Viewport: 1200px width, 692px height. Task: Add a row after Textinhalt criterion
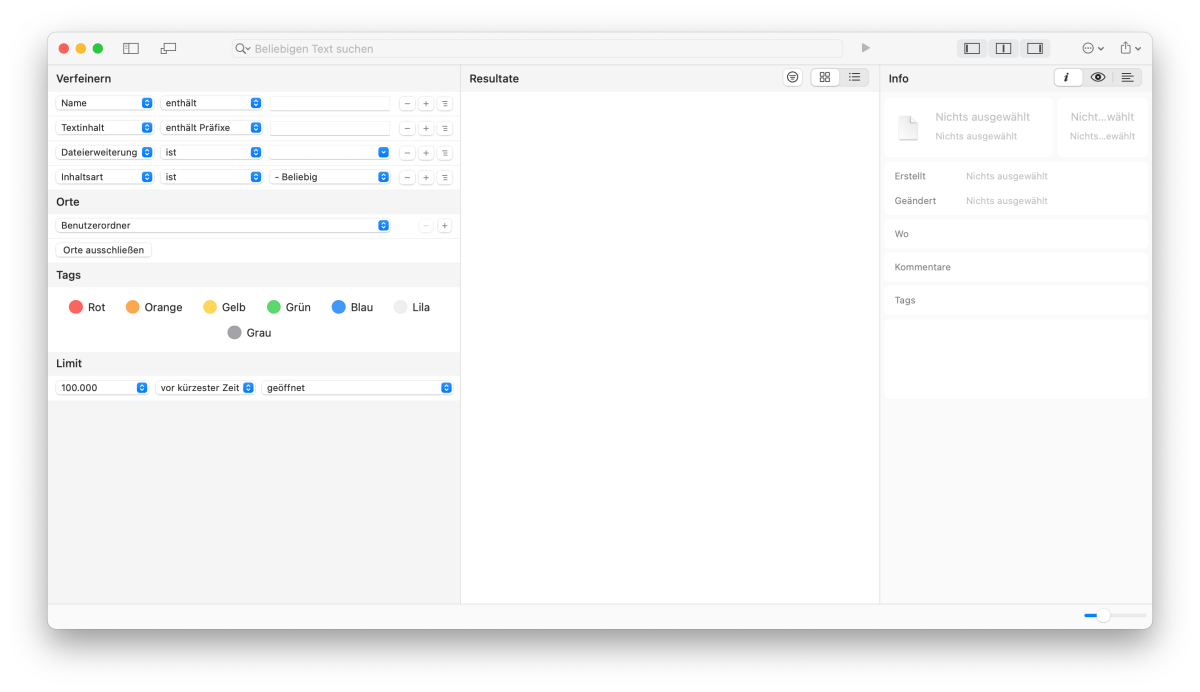426,128
